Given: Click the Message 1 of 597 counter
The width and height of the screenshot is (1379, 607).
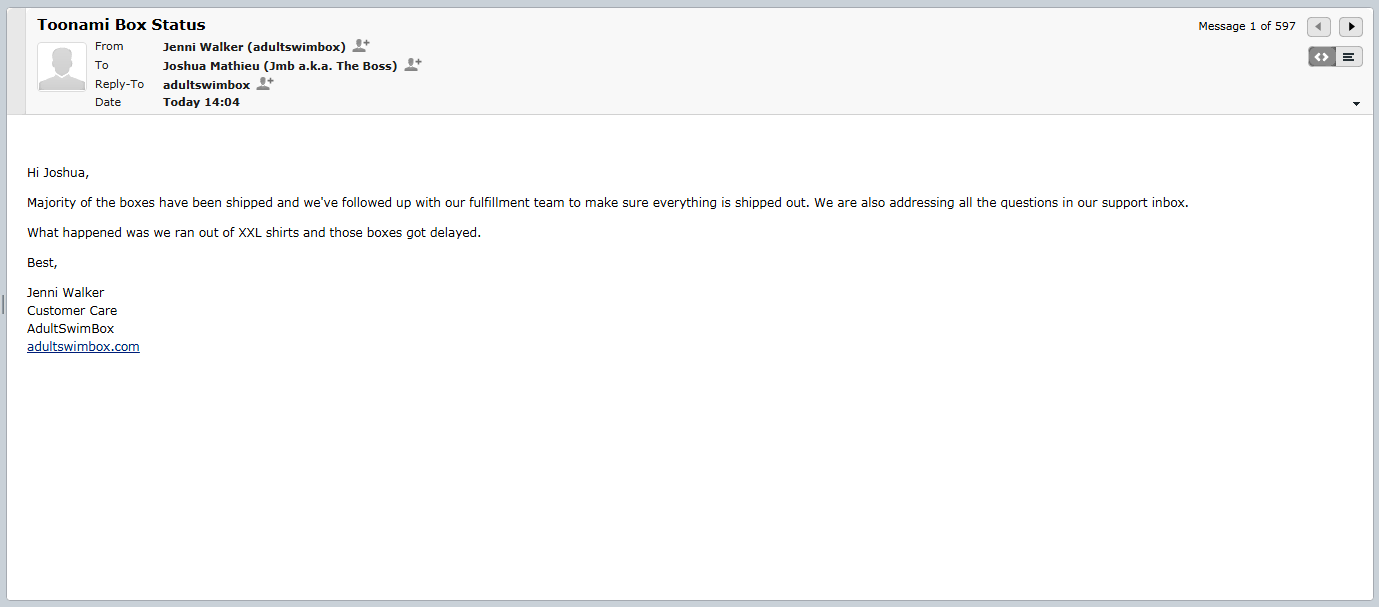Looking at the screenshot, I should point(1246,27).
